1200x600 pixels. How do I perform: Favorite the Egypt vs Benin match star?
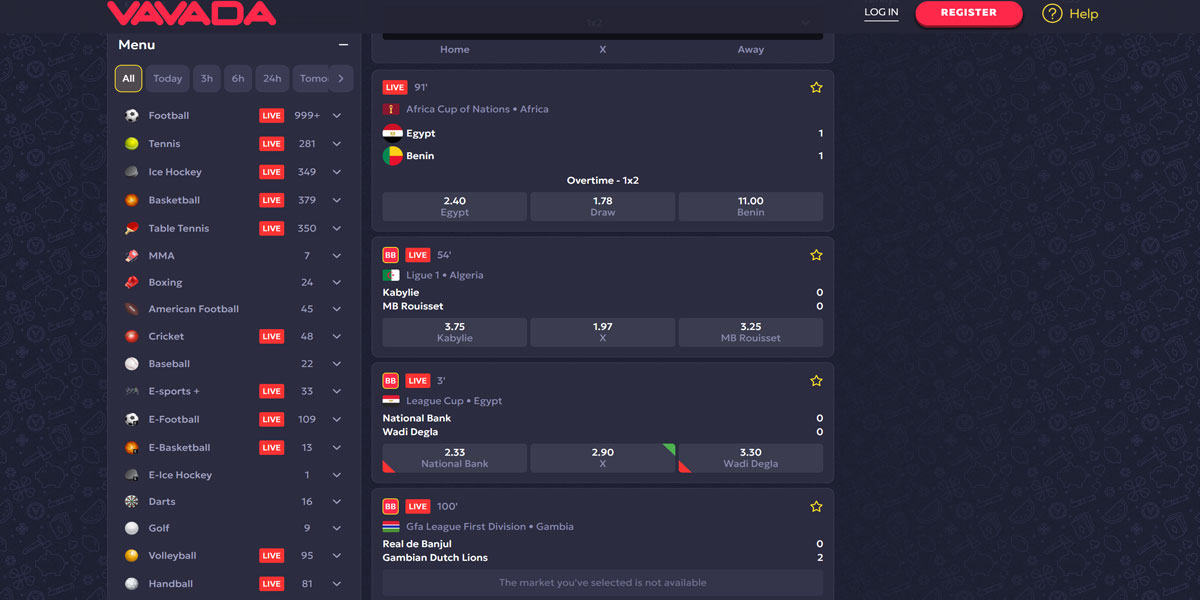tap(816, 87)
